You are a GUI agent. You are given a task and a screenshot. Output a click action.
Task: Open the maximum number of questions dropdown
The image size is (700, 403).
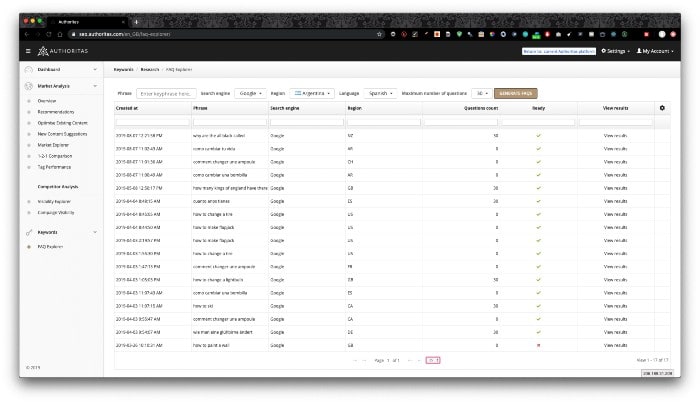(x=482, y=93)
